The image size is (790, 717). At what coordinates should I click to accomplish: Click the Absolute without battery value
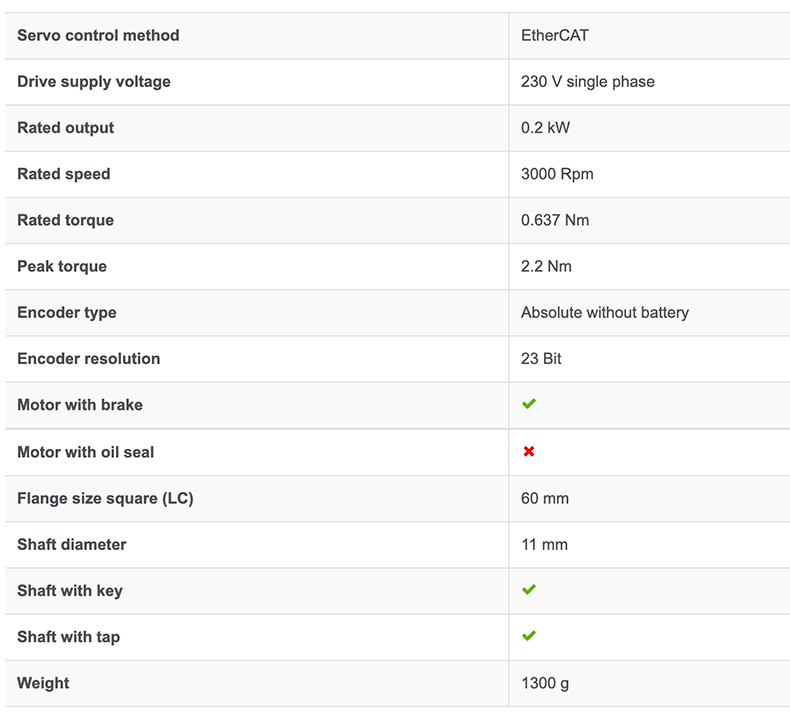pyautogui.click(x=605, y=312)
